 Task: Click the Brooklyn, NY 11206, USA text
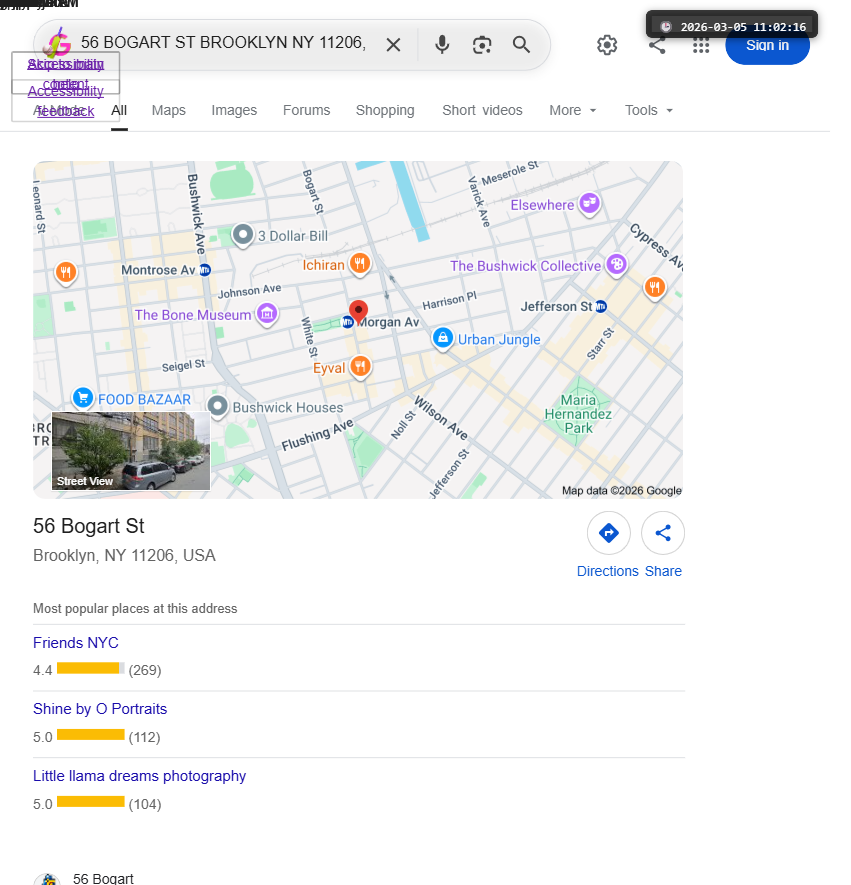tap(124, 555)
